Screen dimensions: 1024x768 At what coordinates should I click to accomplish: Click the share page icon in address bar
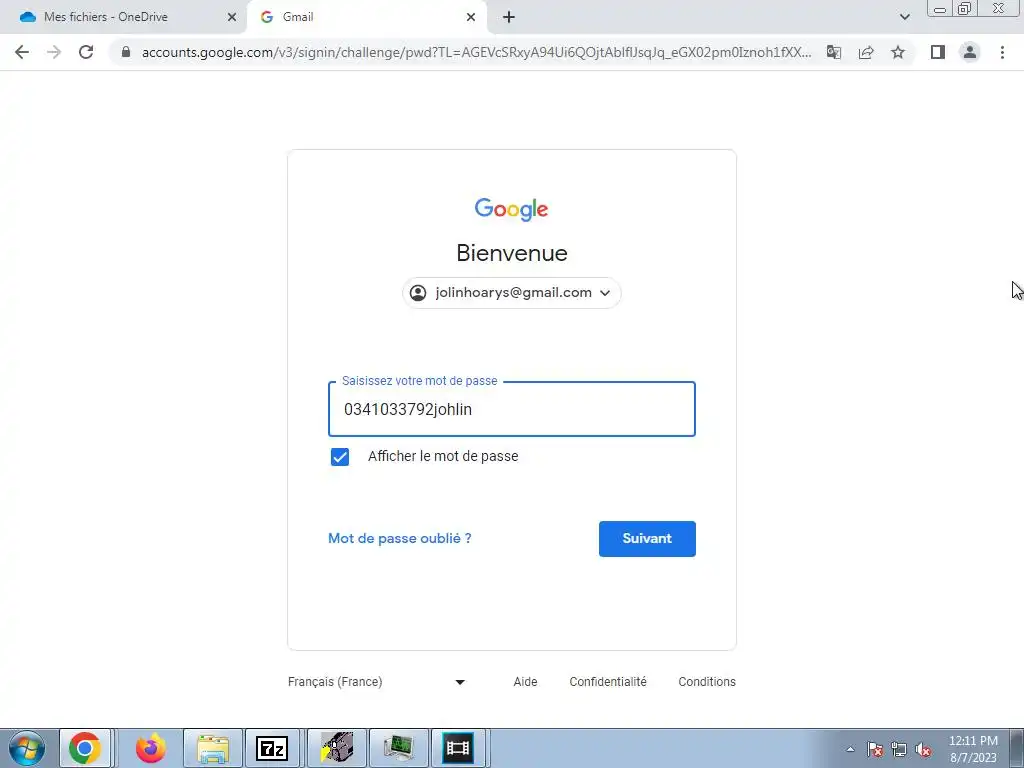pos(866,52)
